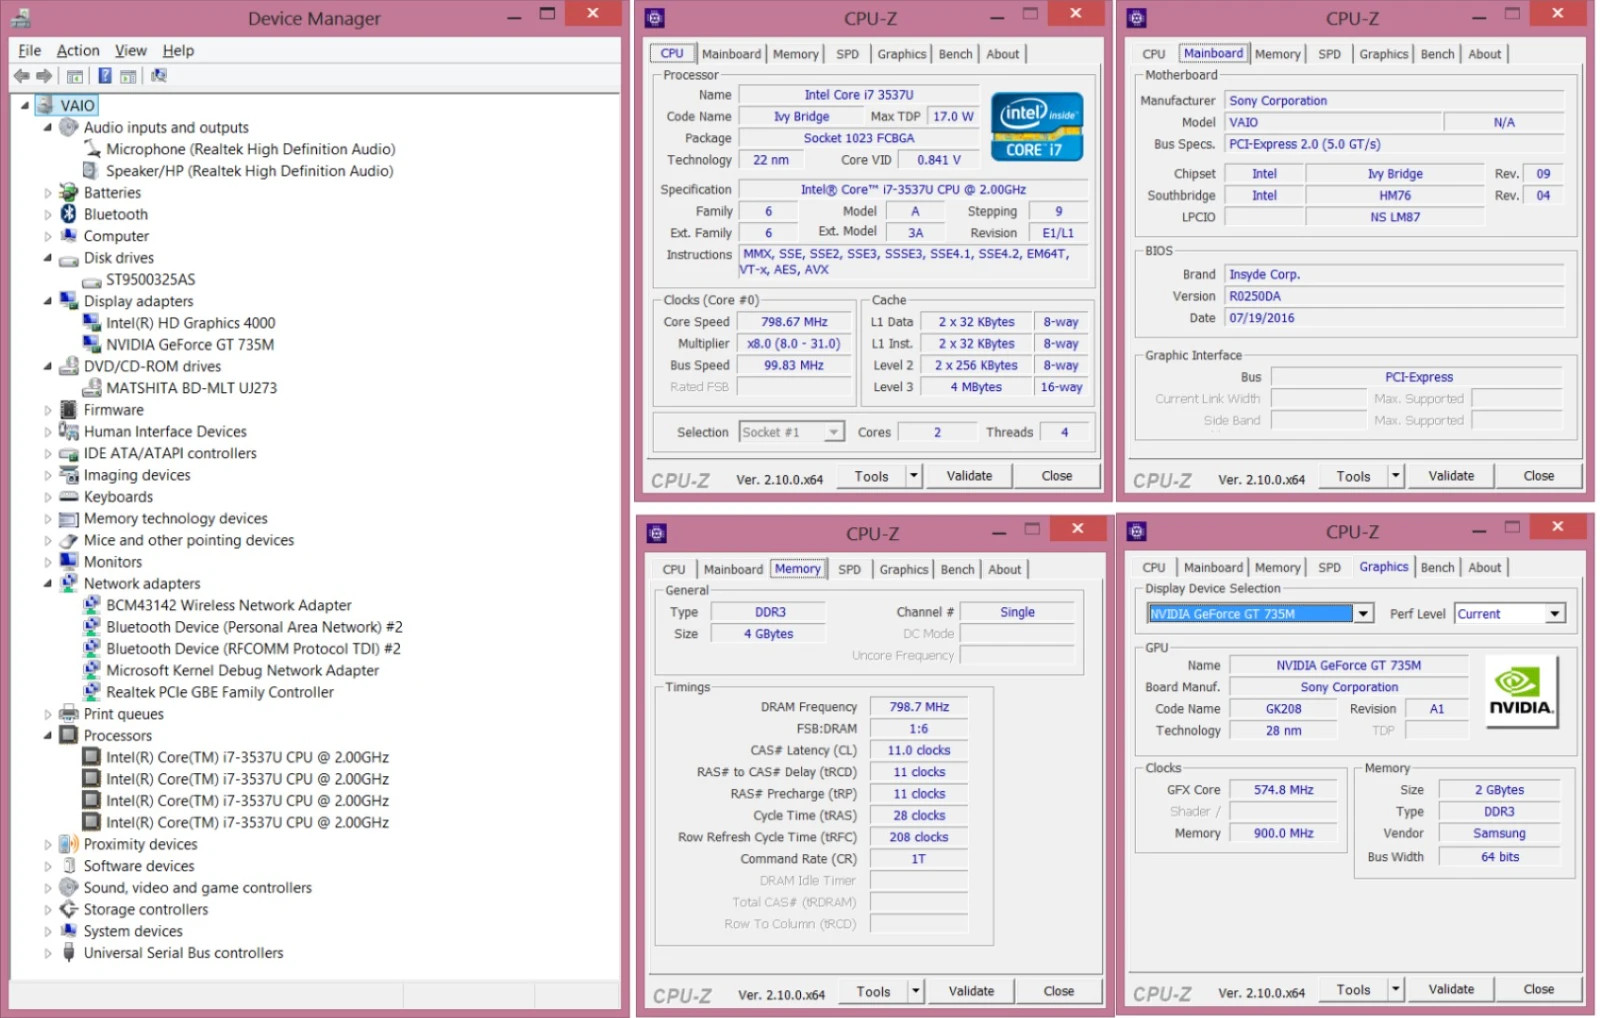The width and height of the screenshot is (1600, 1018).
Task: Select NVIDIA GeForce GT 735M in device tree
Action: 190,344
